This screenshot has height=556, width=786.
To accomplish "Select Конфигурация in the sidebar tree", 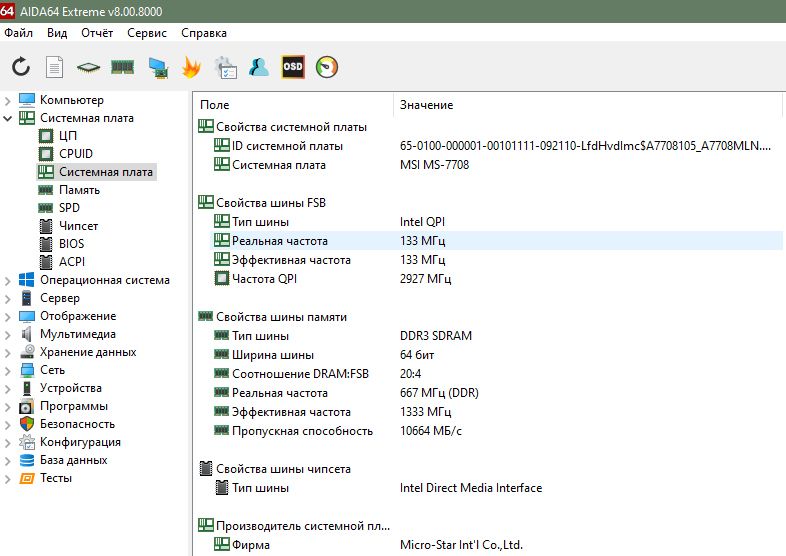I will [x=80, y=442].
